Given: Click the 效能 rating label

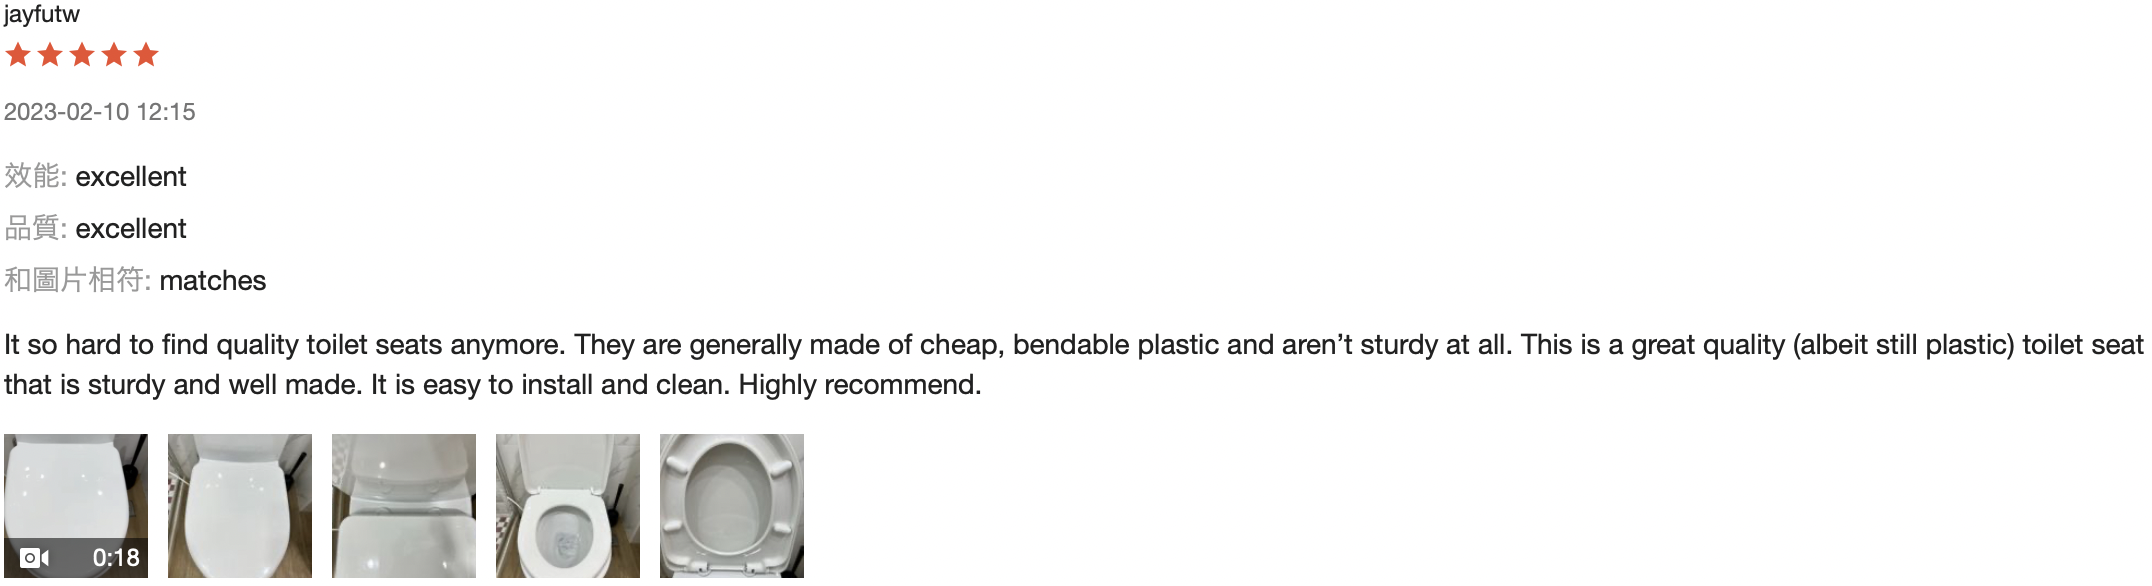Looking at the screenshot, I should [34, 177].
